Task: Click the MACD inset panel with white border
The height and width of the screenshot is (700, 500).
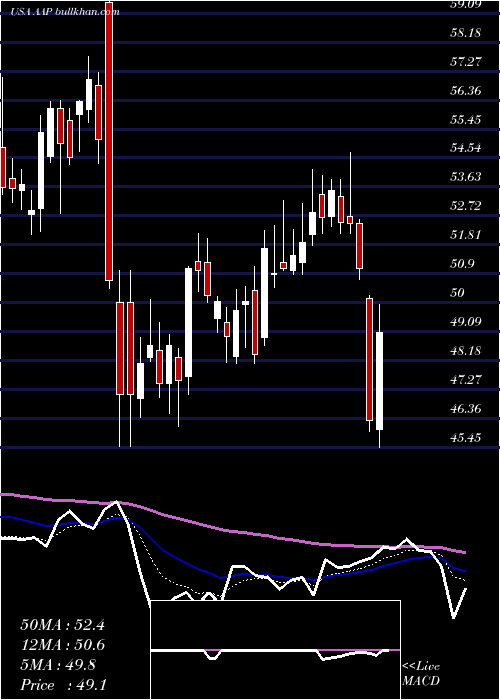Action: [x=275, y=650]
